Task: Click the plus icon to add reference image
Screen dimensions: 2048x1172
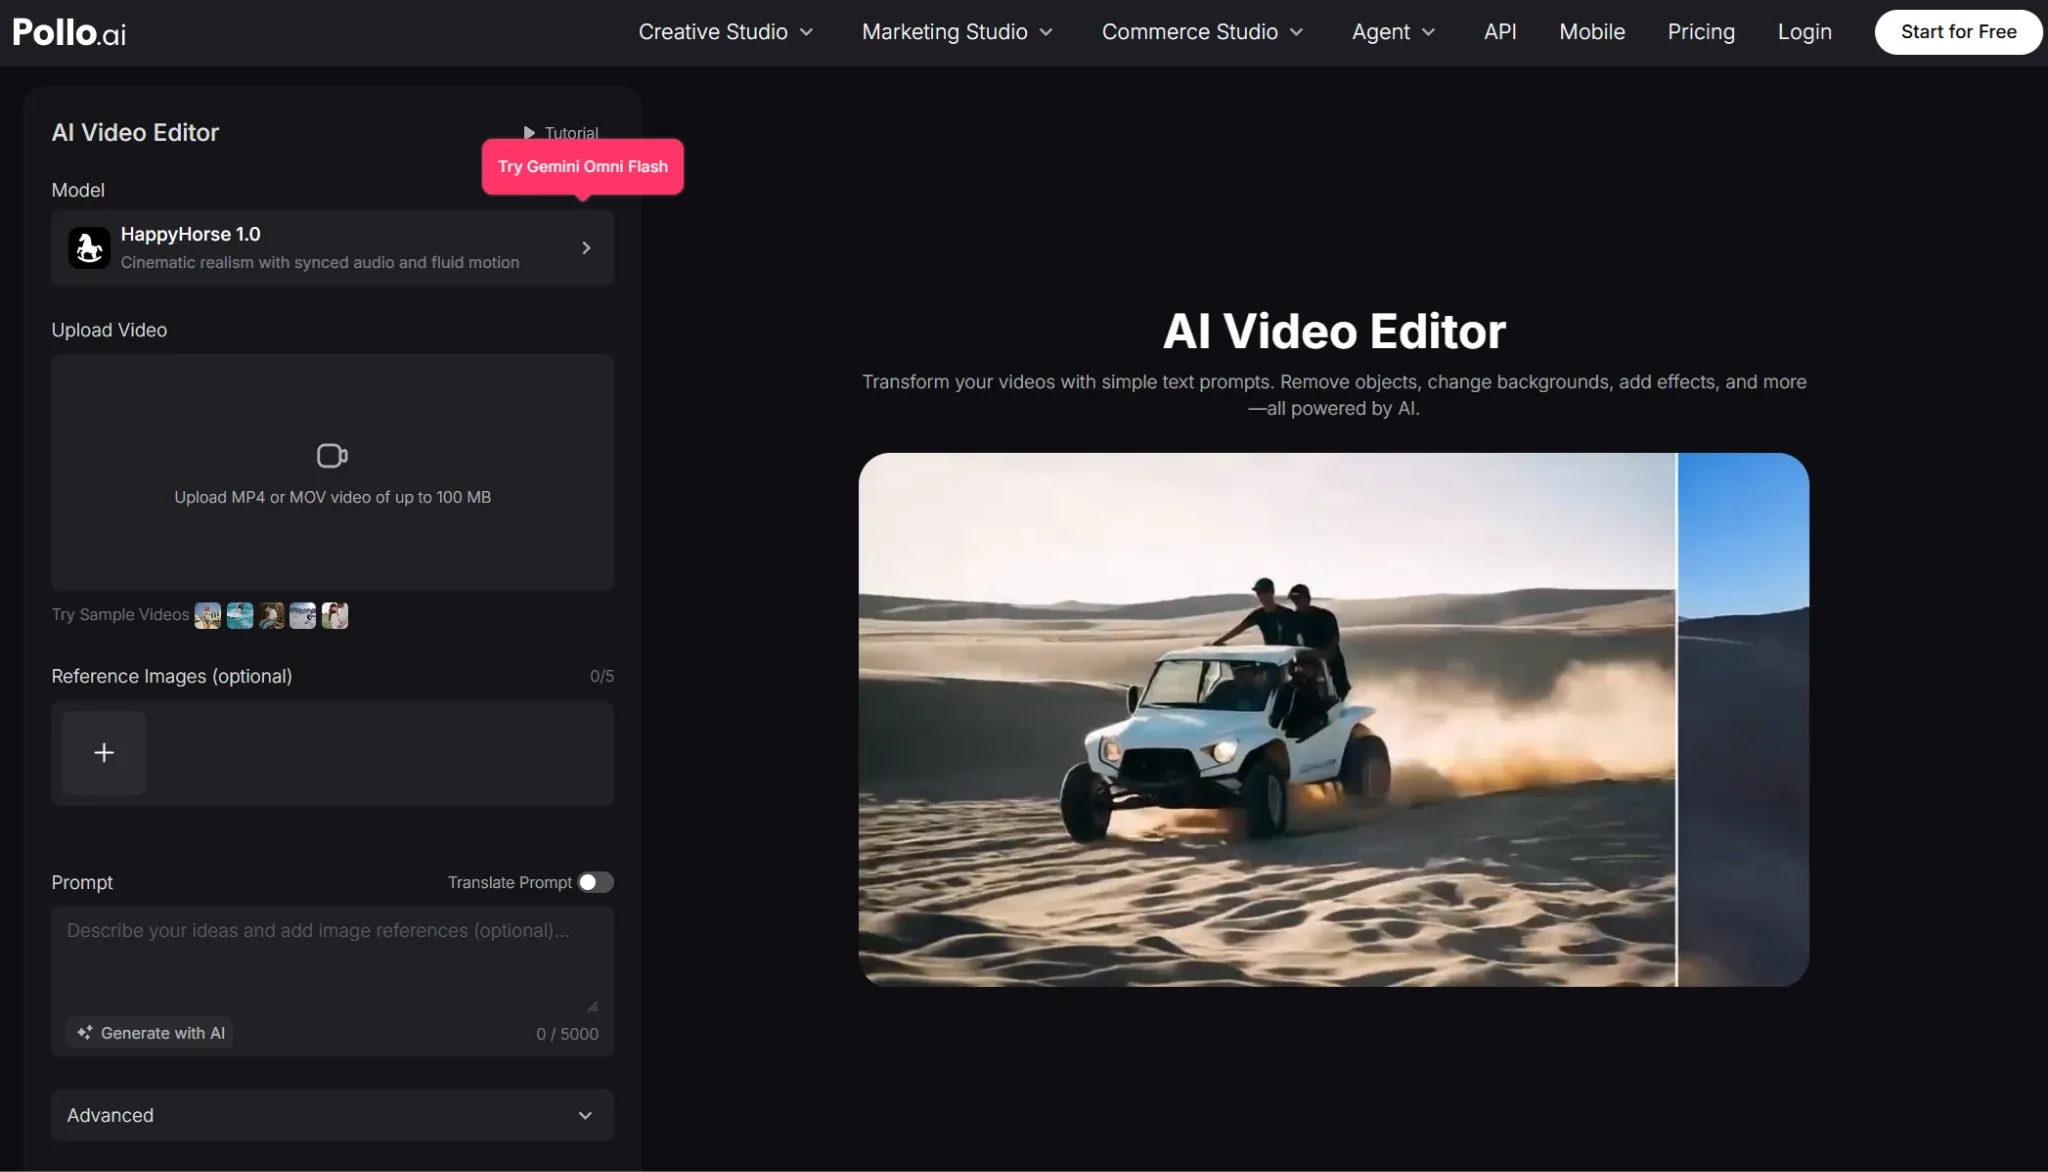Action: pos(104,753)
